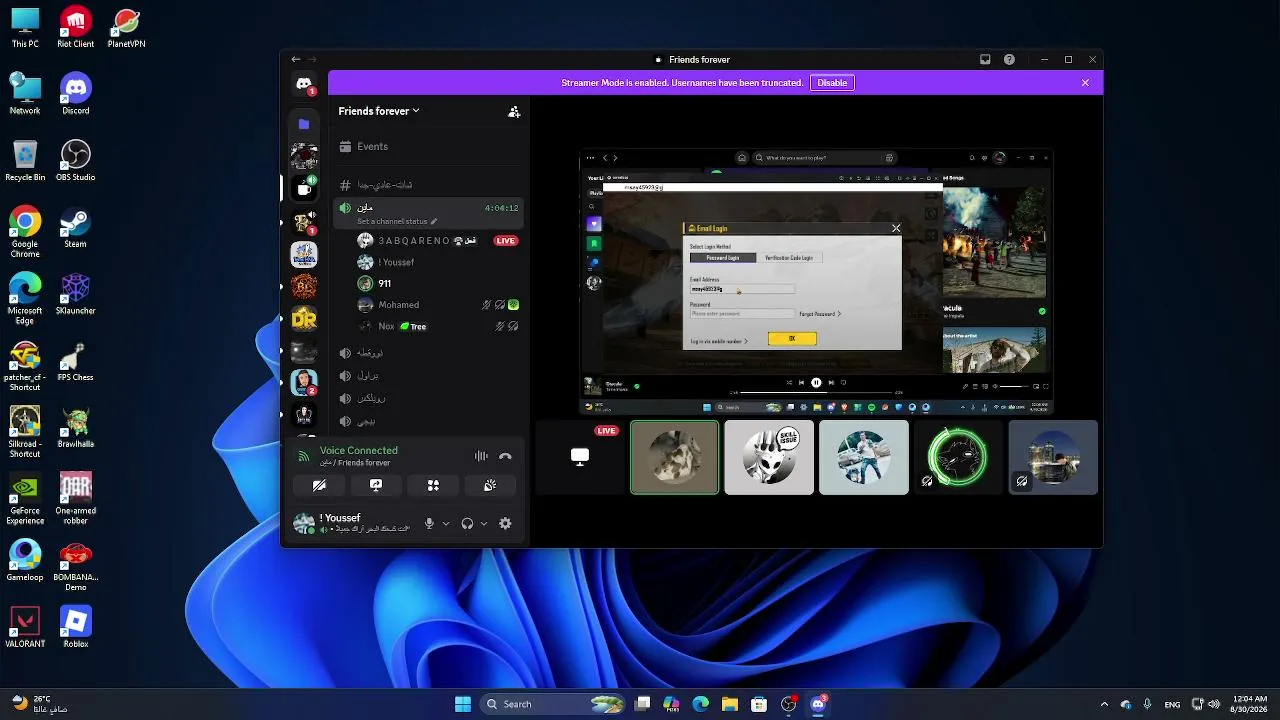Focus the shared screen stream view
The height and width of the screenshot is (720, 1280).
817,282
